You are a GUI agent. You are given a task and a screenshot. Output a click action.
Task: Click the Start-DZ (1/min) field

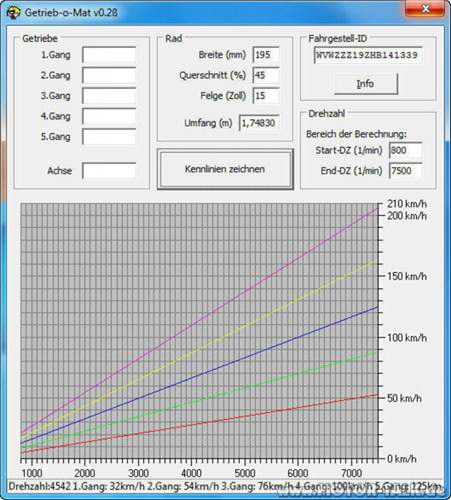coord(406,150)
